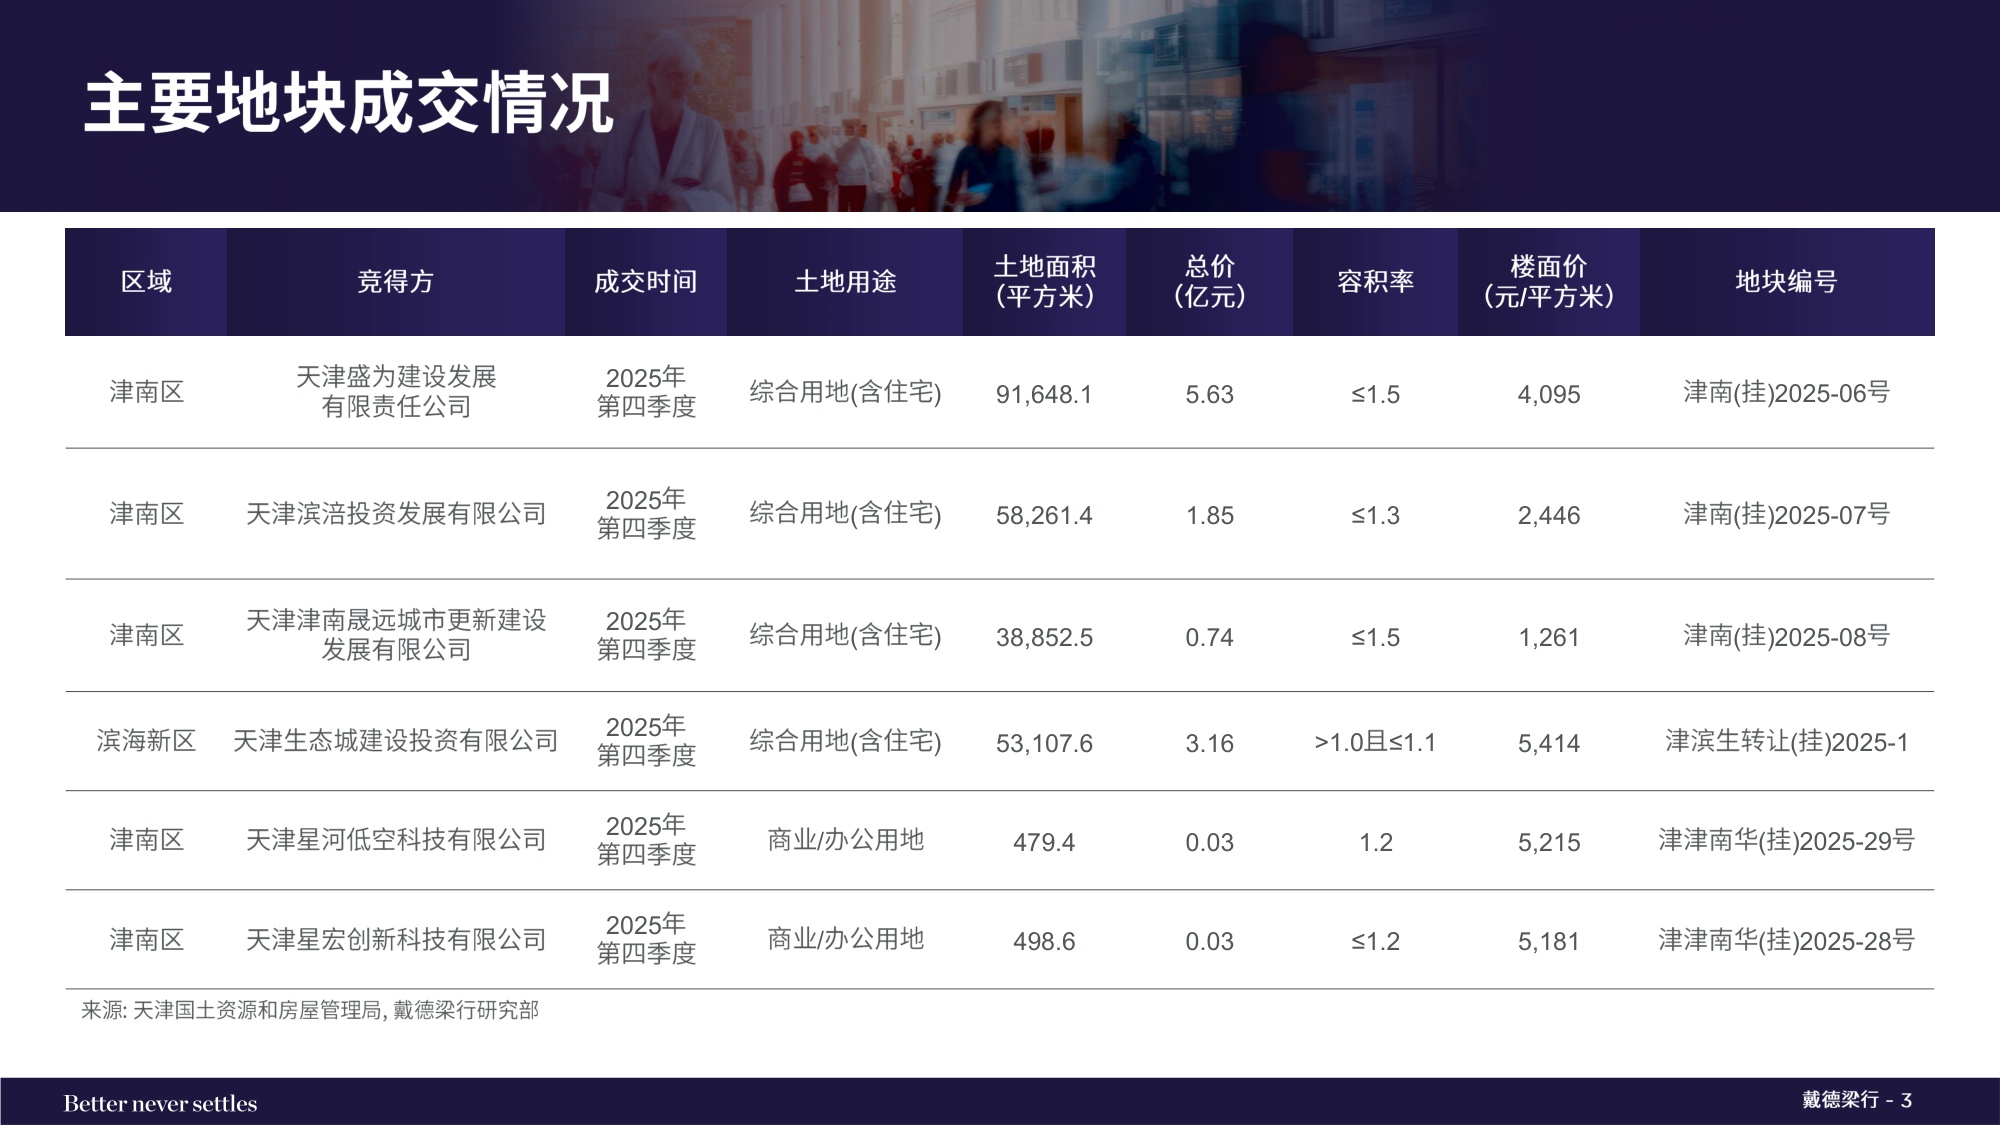Click plot number 津滨生转让(挂)2025-1
The height and width of the screenshot is (1125, 2000).
click(x=1786, y=742)
